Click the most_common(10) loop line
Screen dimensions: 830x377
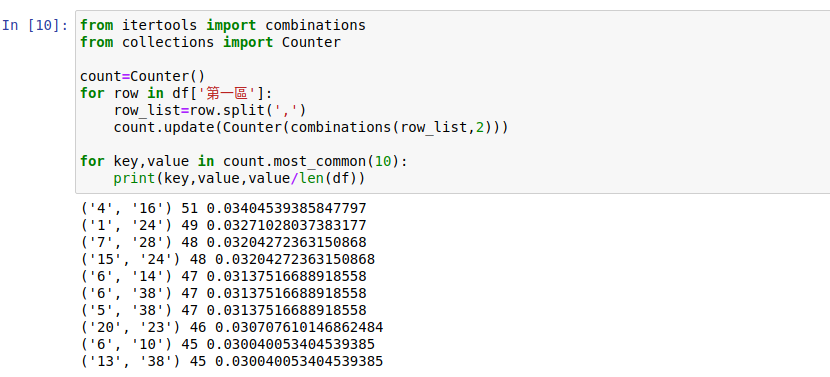pyautogui.click(x=244, y=161)
